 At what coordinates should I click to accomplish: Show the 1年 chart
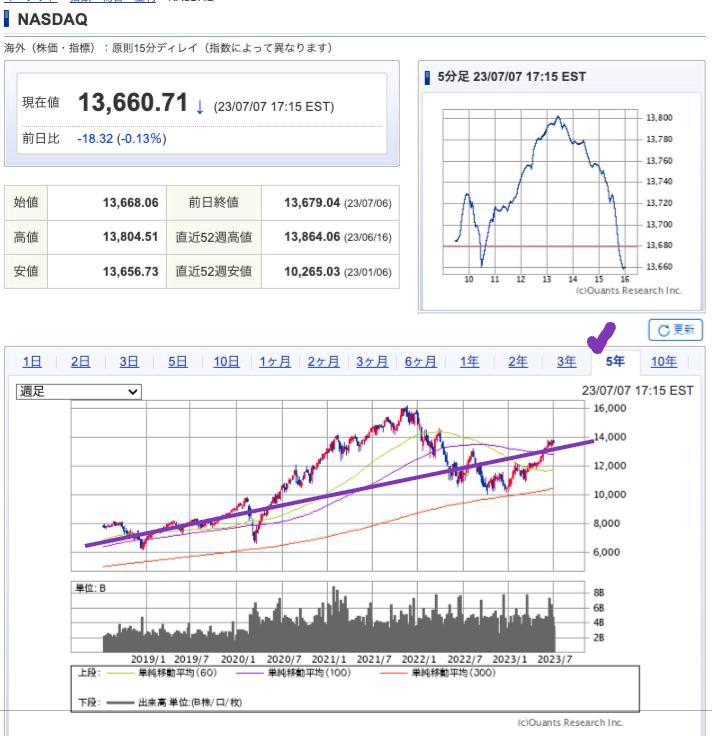pyautogui.click(x=469, y=362)
